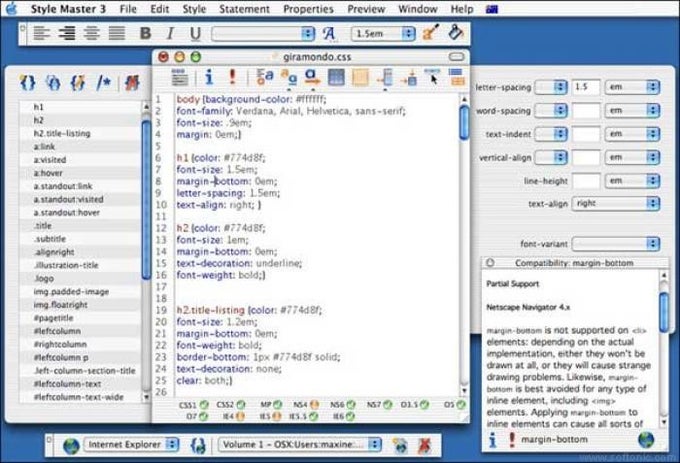Open the font-variant dropdown
The width and height of the screenshot is (680, 463).
point(616,244)
